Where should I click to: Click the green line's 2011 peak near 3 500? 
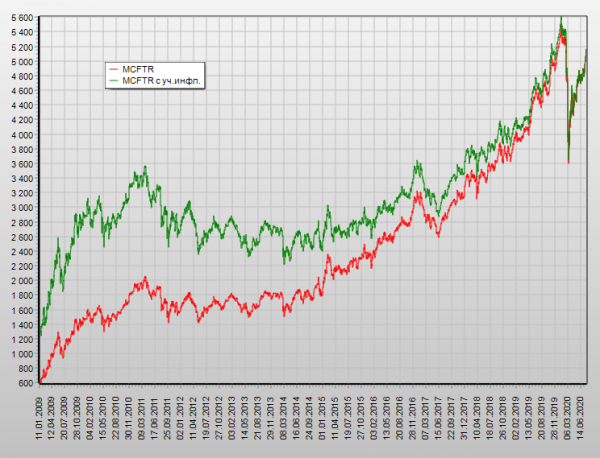click(x=145, y=168)
